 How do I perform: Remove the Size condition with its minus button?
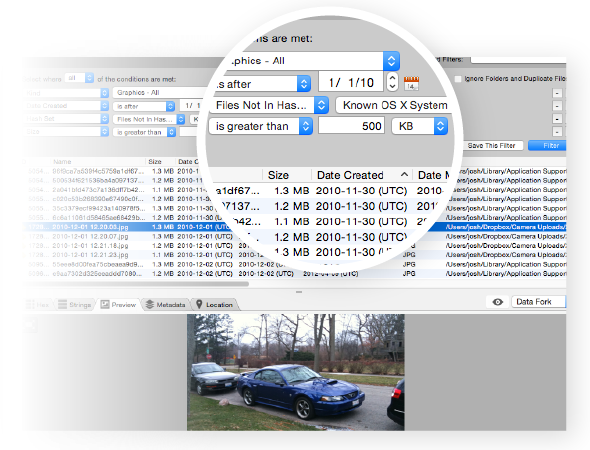(557, 131)
